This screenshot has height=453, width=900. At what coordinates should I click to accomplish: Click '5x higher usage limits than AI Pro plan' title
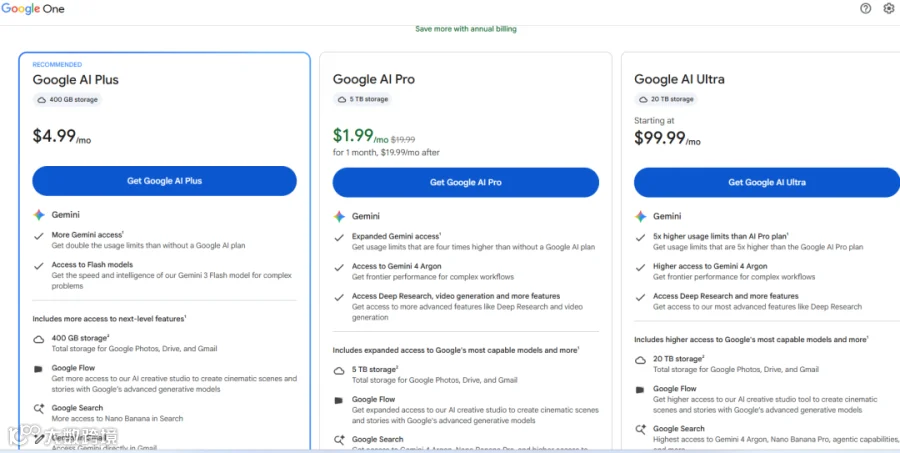(720, 236)
